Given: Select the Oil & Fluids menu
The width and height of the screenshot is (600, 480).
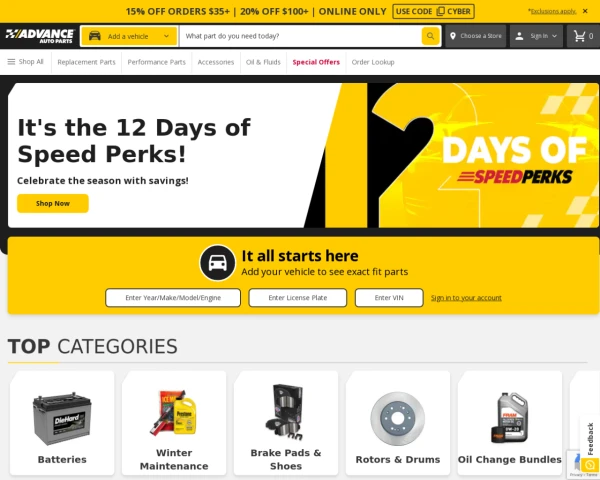Looking at the screenshot, I should 263,62.
